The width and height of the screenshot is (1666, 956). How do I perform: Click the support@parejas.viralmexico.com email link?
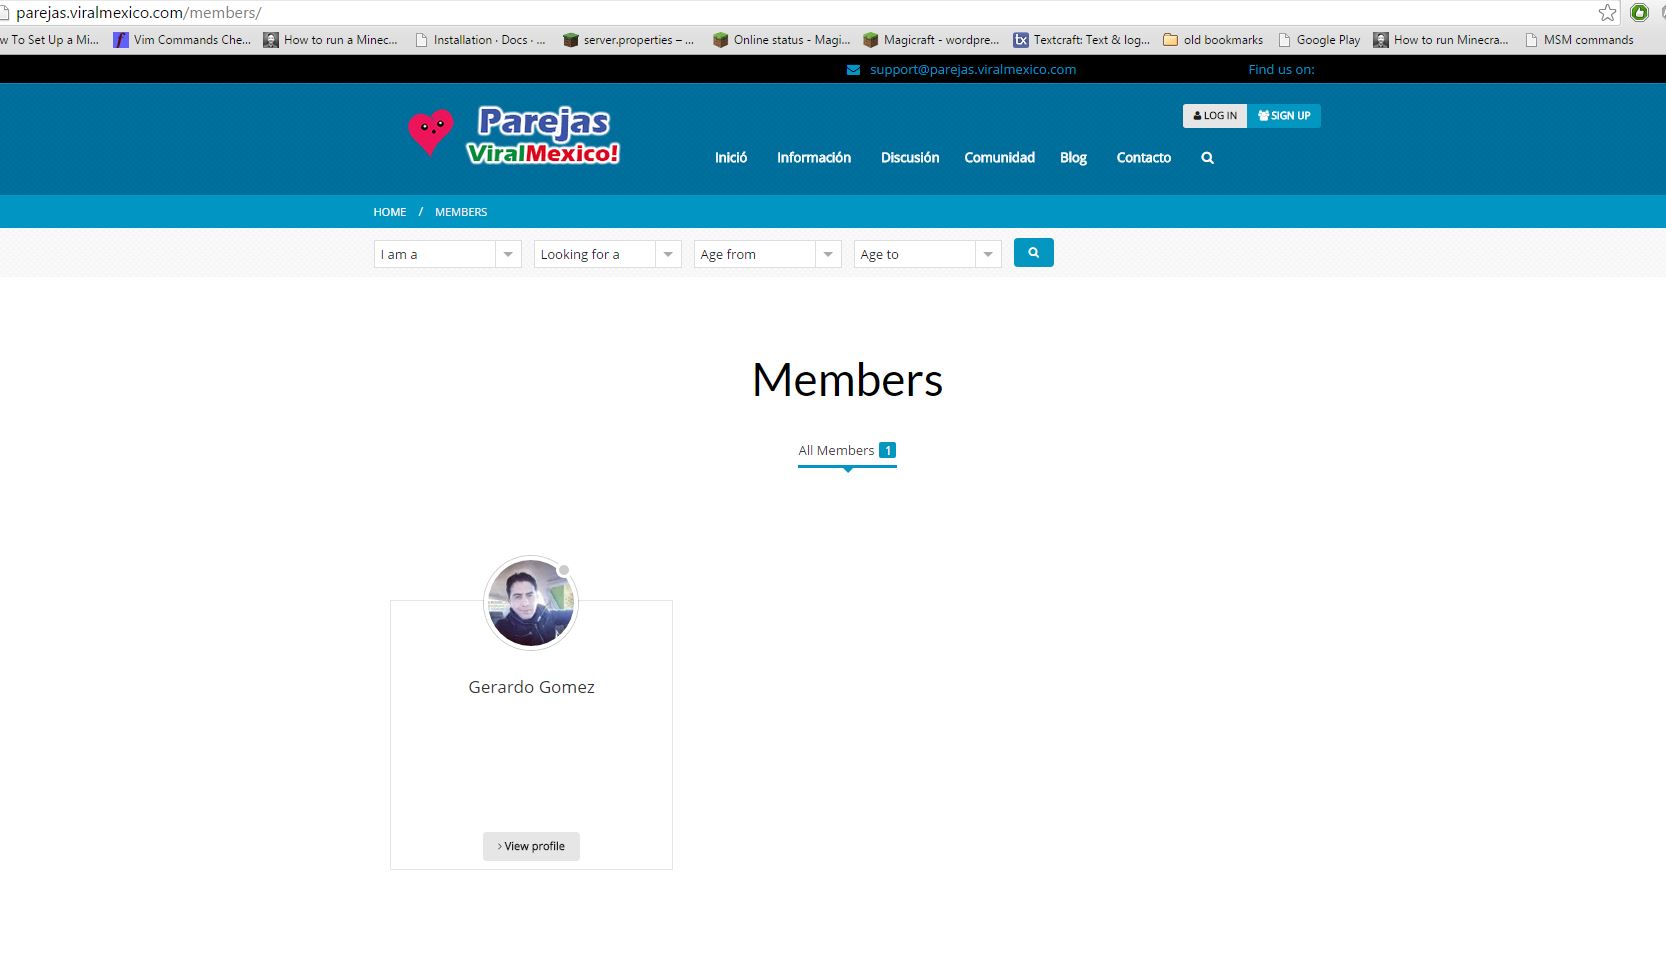[973, 70]
